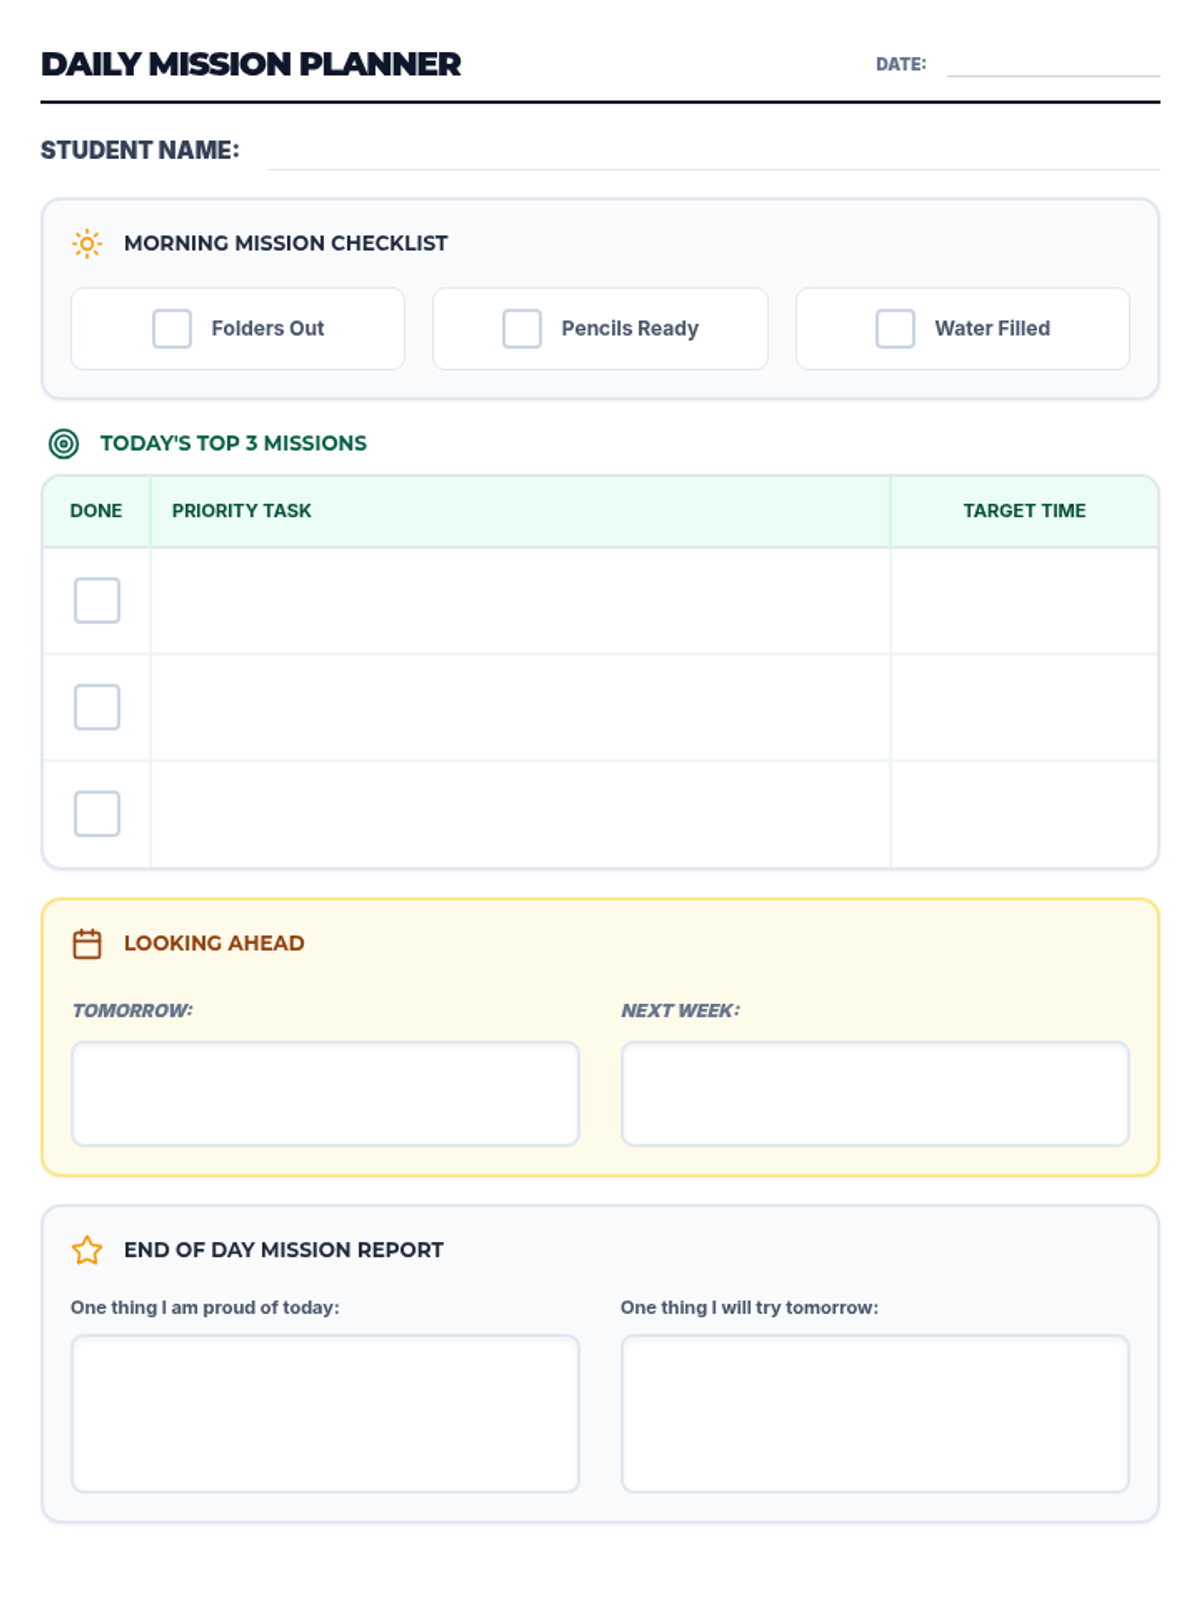Check the second mission's Done box
1200x1600 pixels.
pyautogui.click(x=97, y=707)
